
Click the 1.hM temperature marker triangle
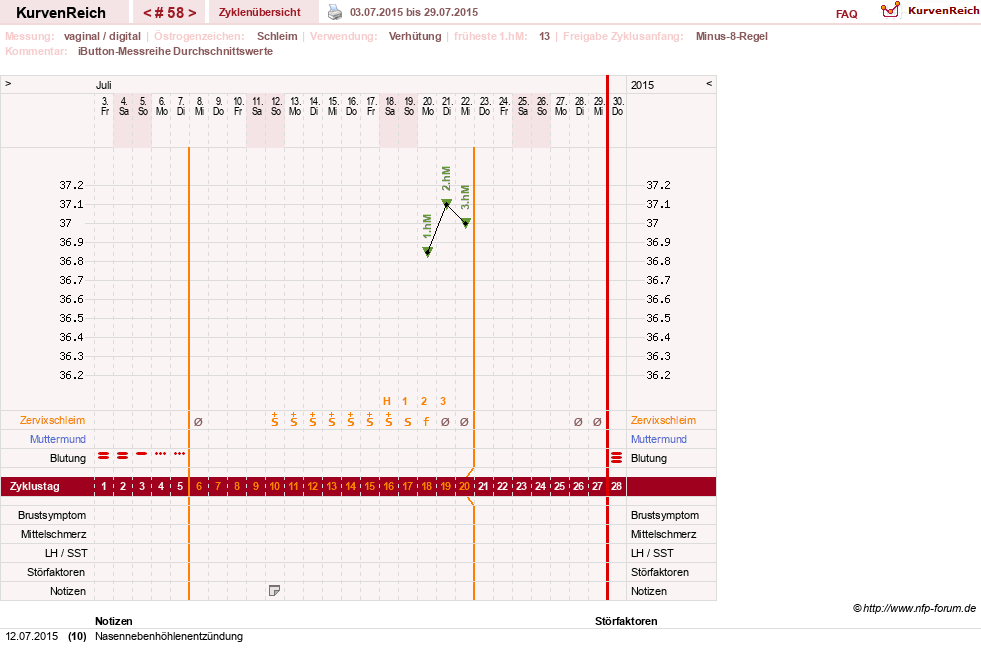[x=427, y=251]
